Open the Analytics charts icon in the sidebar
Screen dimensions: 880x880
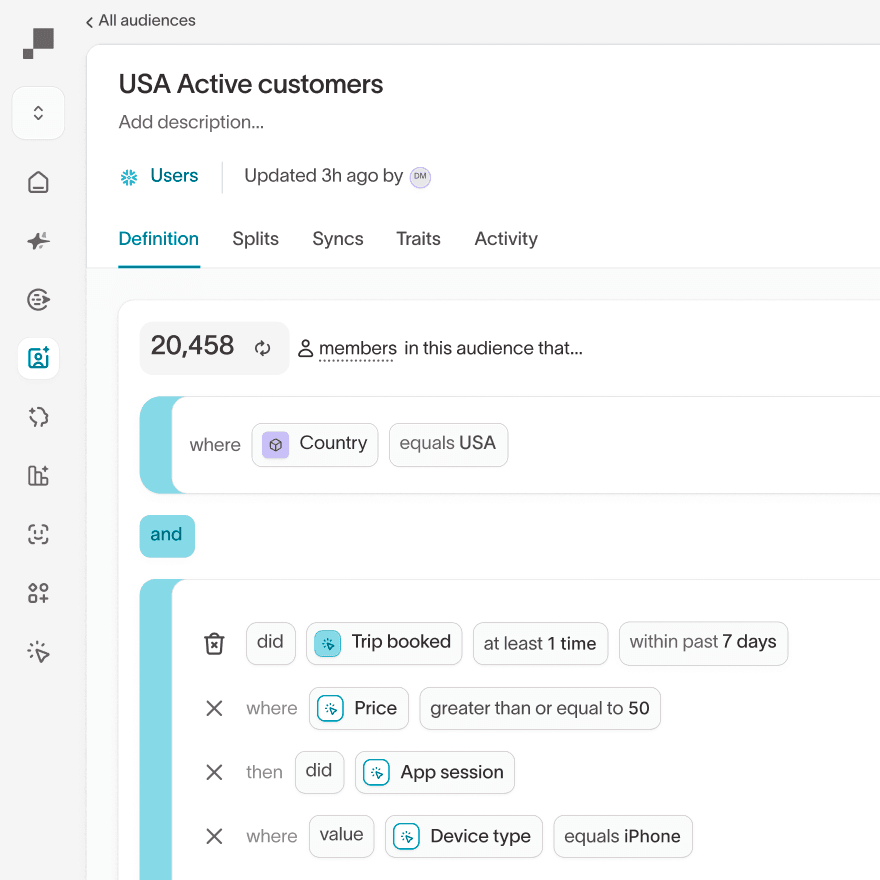(x=38, y=476)
